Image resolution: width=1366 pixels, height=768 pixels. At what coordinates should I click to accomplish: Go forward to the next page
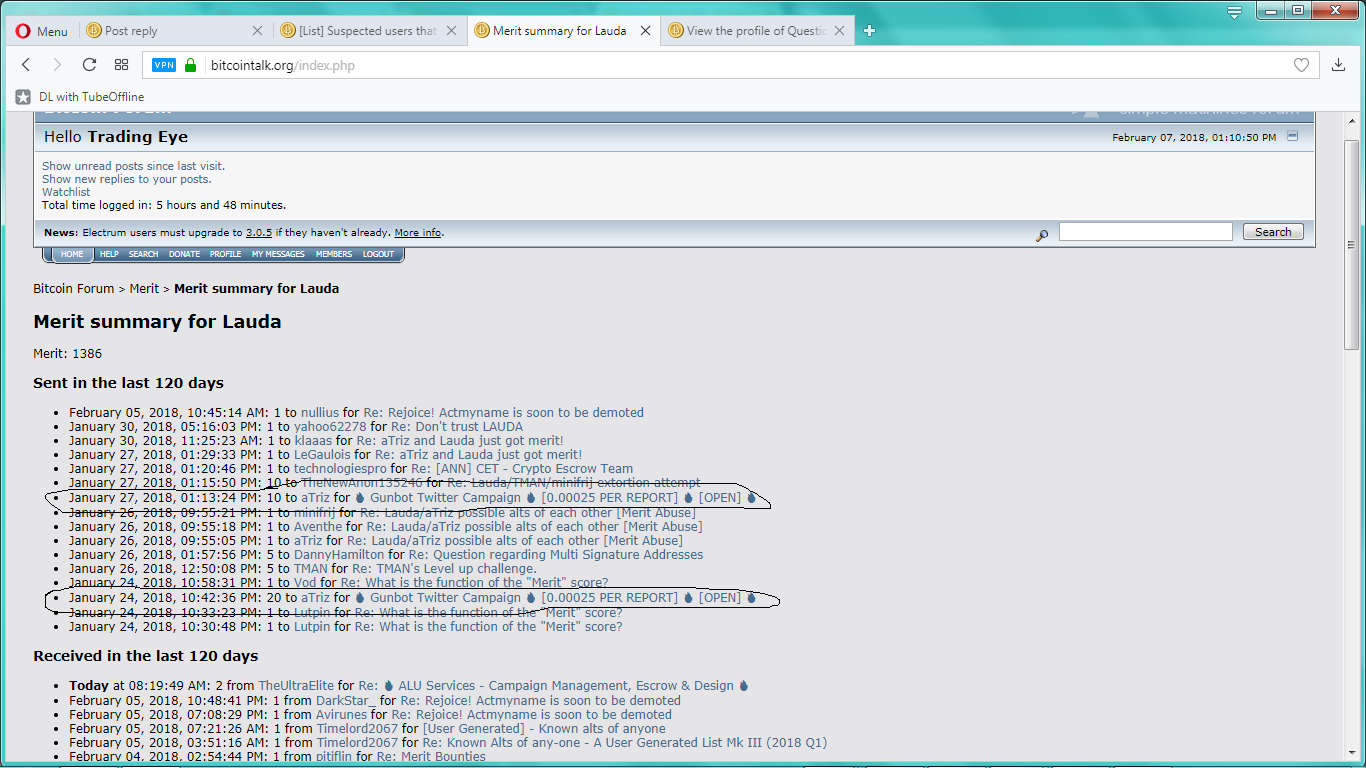[x=57, y=65]
